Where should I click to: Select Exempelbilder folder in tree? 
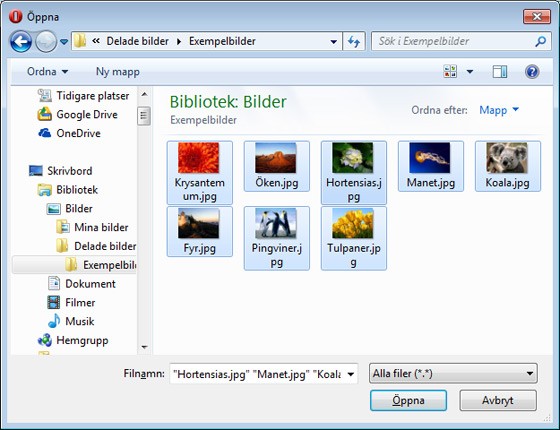pyautogui.click(x=74, y=265)
